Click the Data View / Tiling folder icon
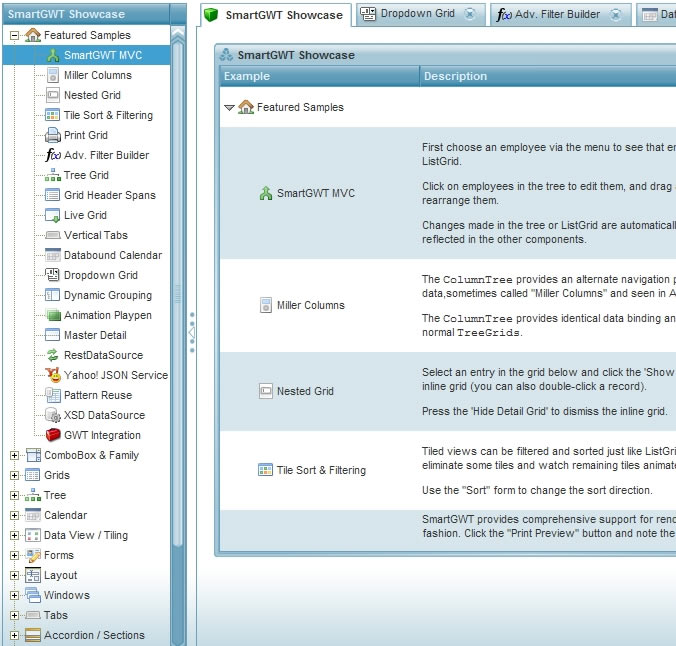The width and height of the screenshot is (676, 646). [x=33, y=535]
